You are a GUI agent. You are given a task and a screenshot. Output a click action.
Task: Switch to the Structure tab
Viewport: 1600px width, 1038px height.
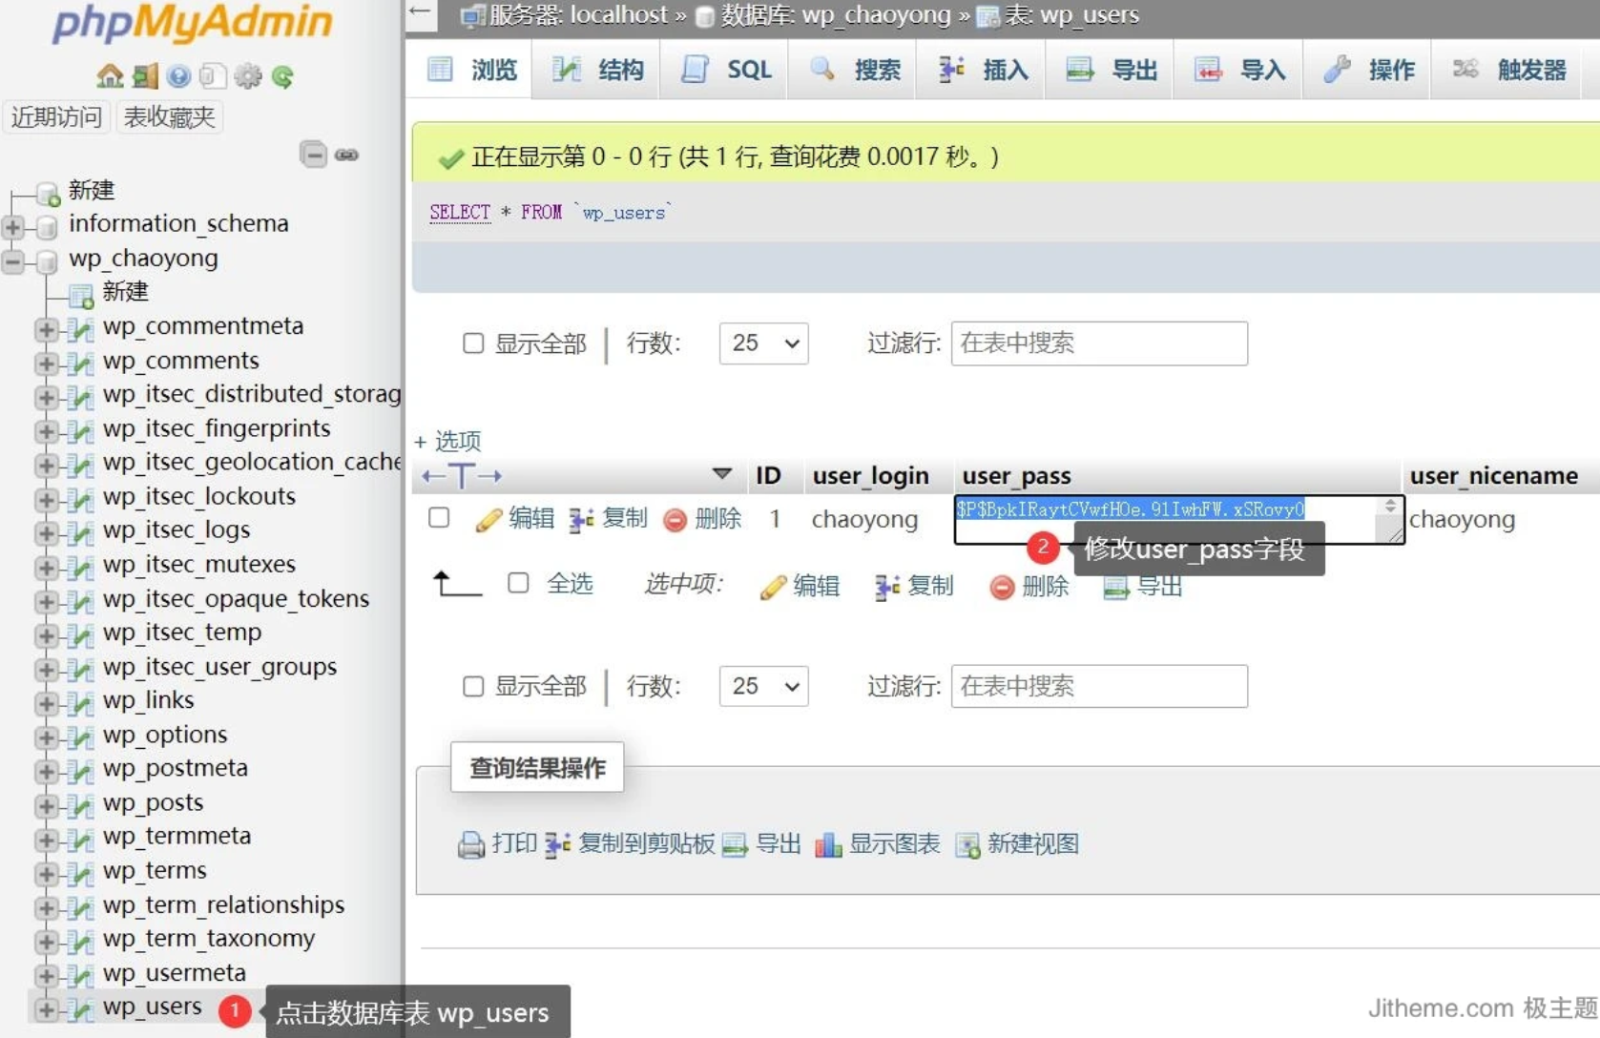[x=597, y=70]
